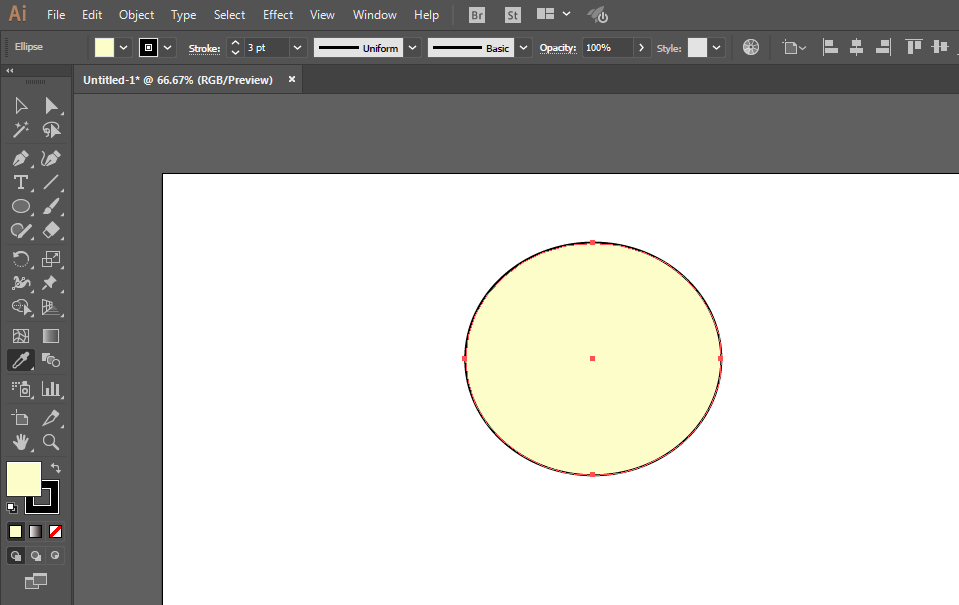Open Basic brush definition dropdown
The image size is (959, 605).
tap(524, 48)
